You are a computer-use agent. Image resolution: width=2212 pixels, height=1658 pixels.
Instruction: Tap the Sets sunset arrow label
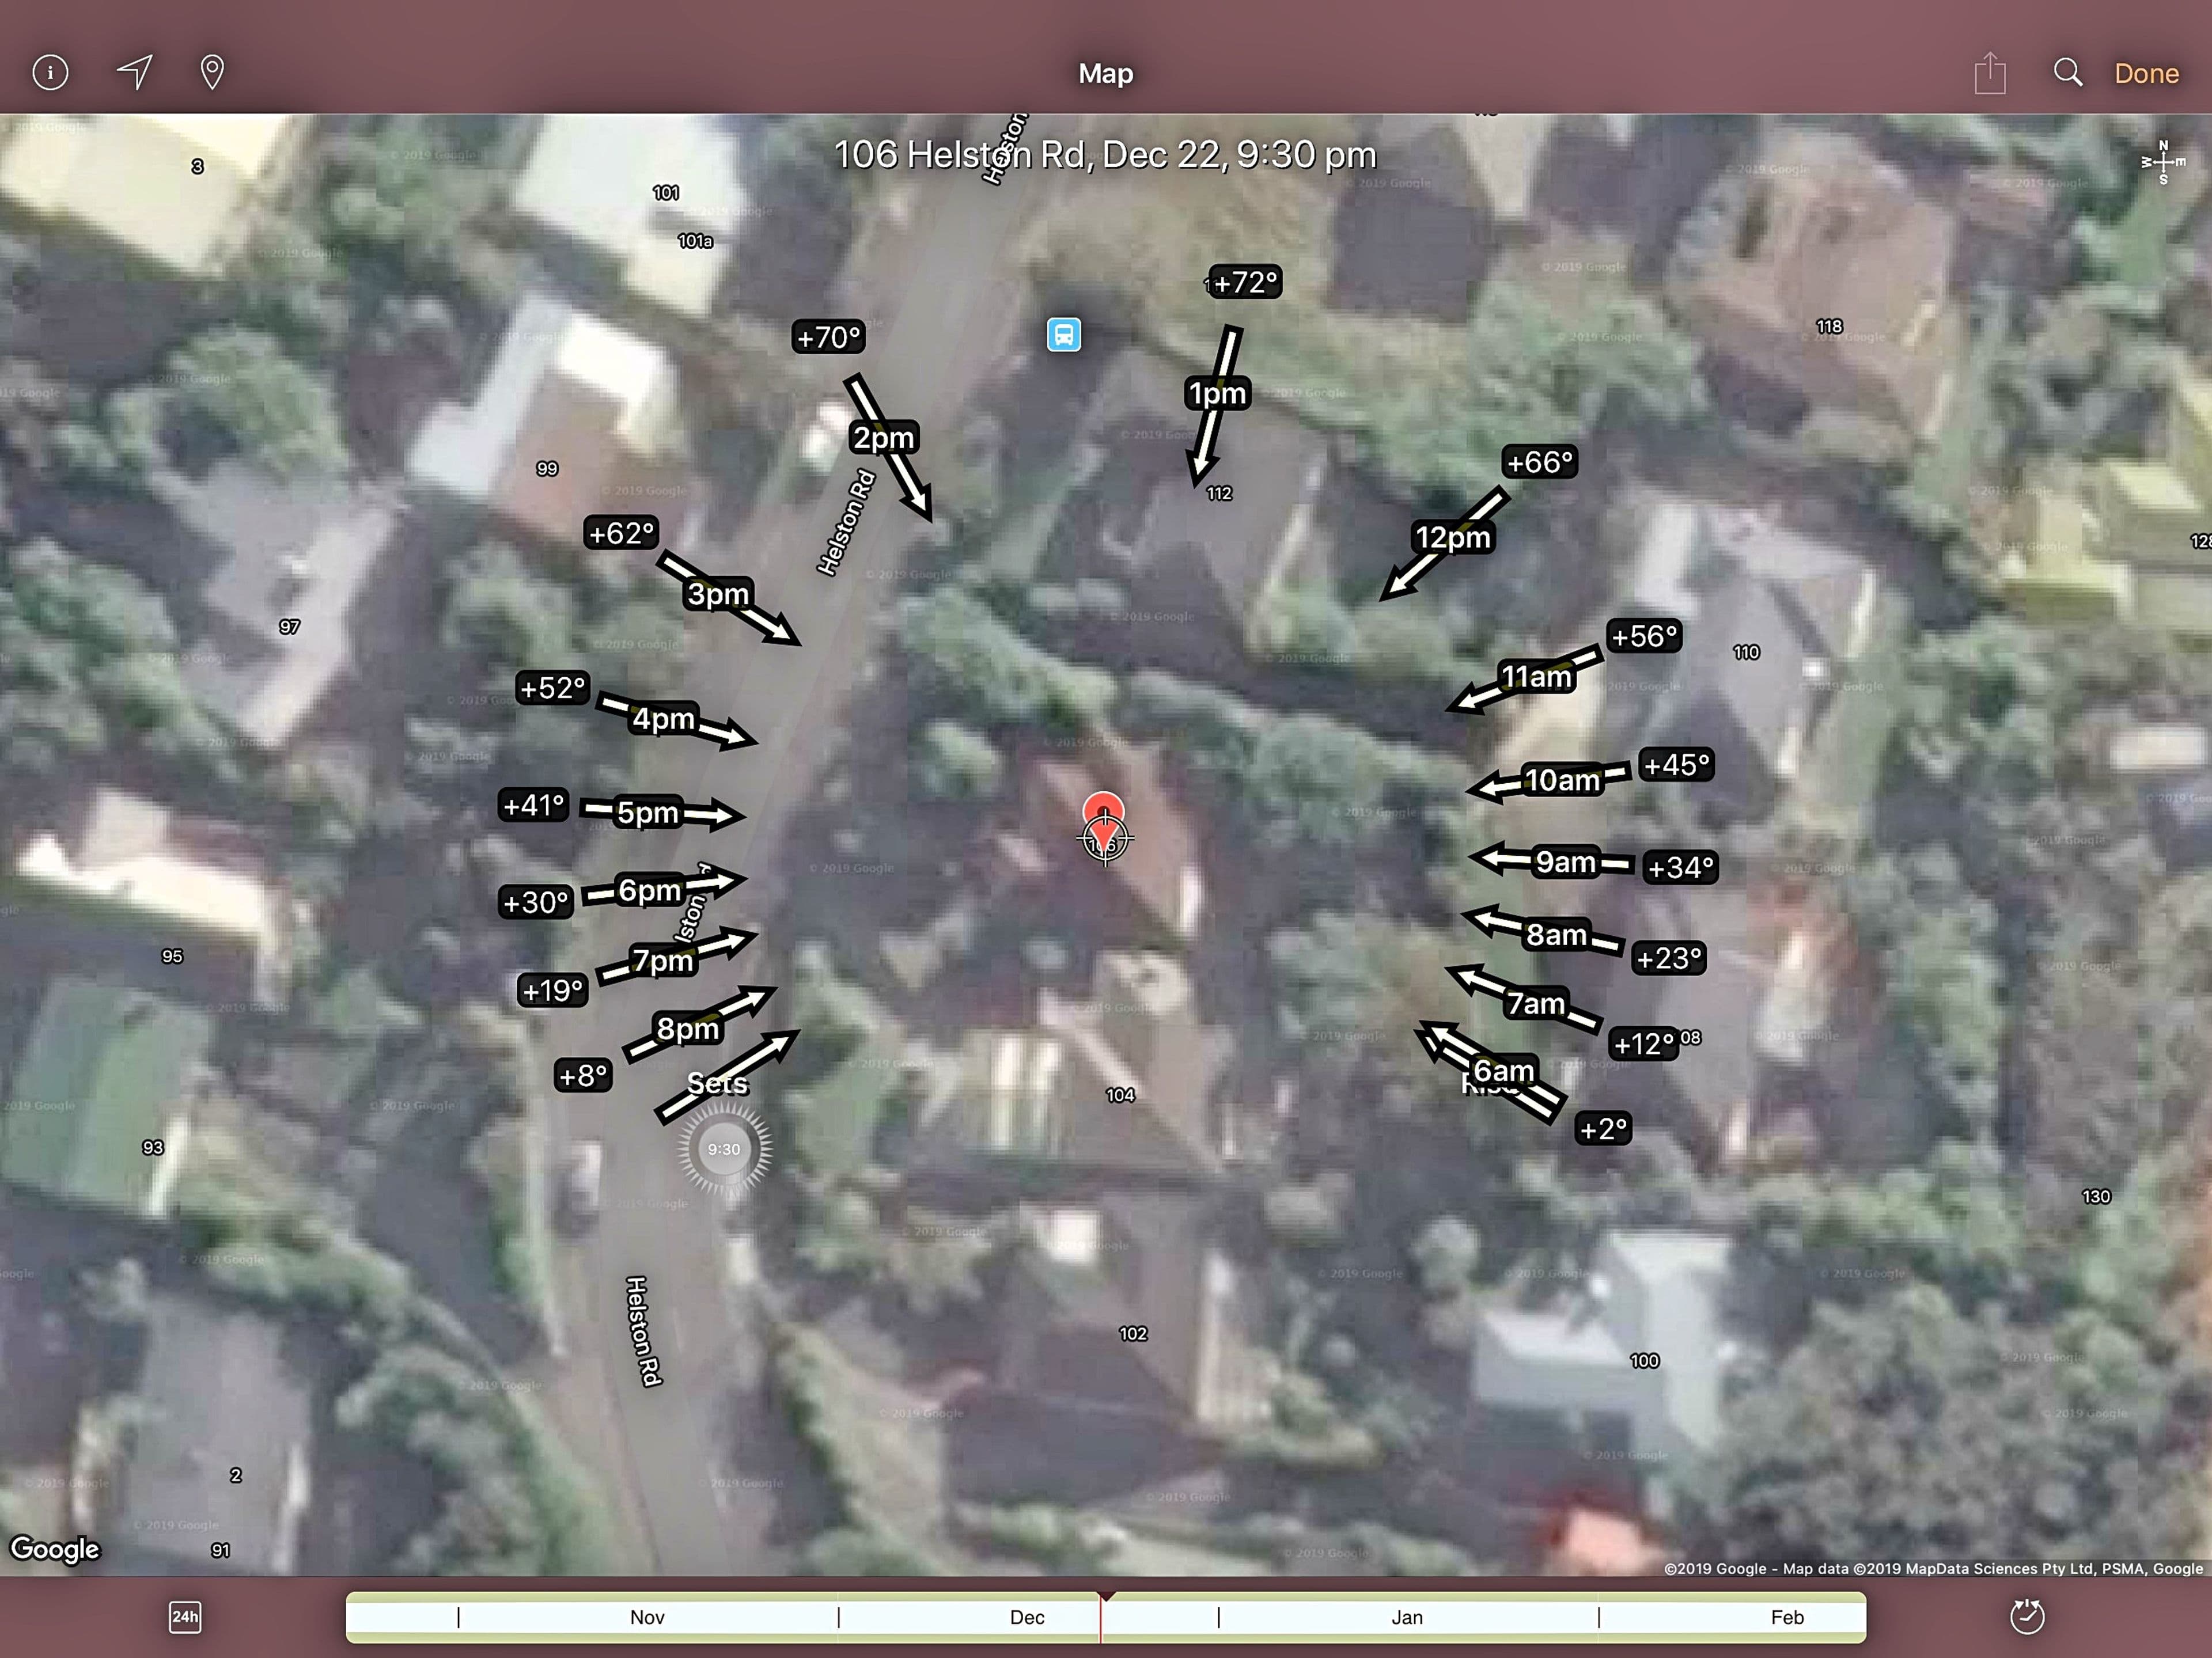(x=717, y=1083)
